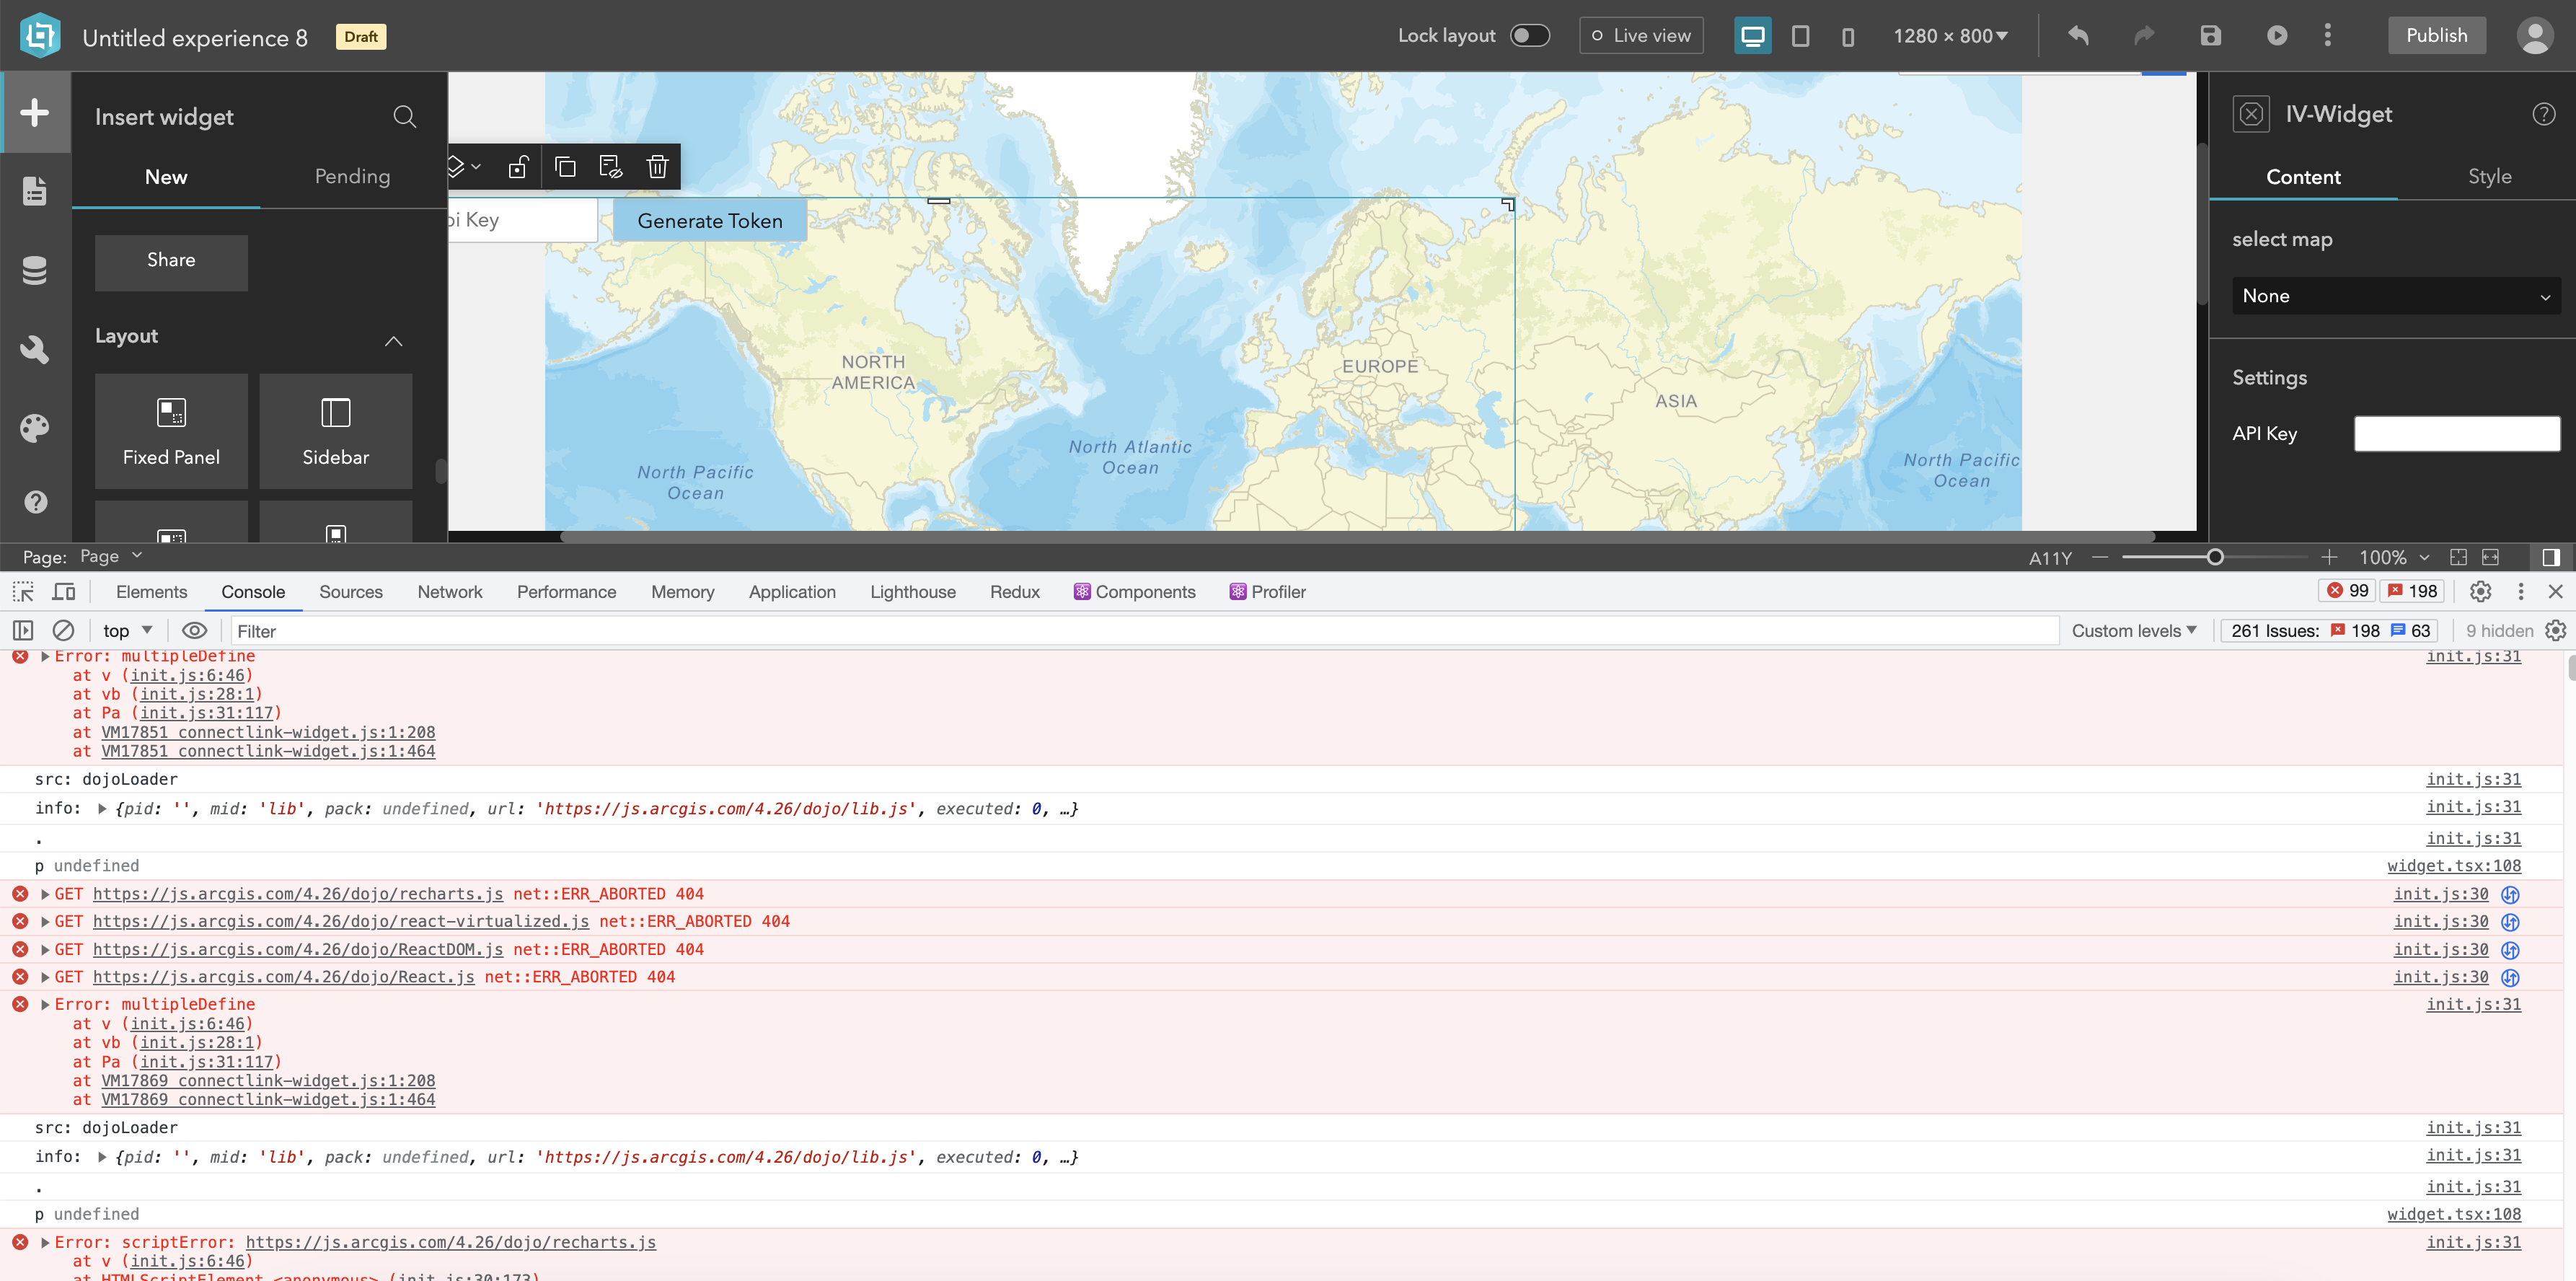Switch to the Pending tab
This screenshot has width=2576, height=1281.
tap(352, 176)
